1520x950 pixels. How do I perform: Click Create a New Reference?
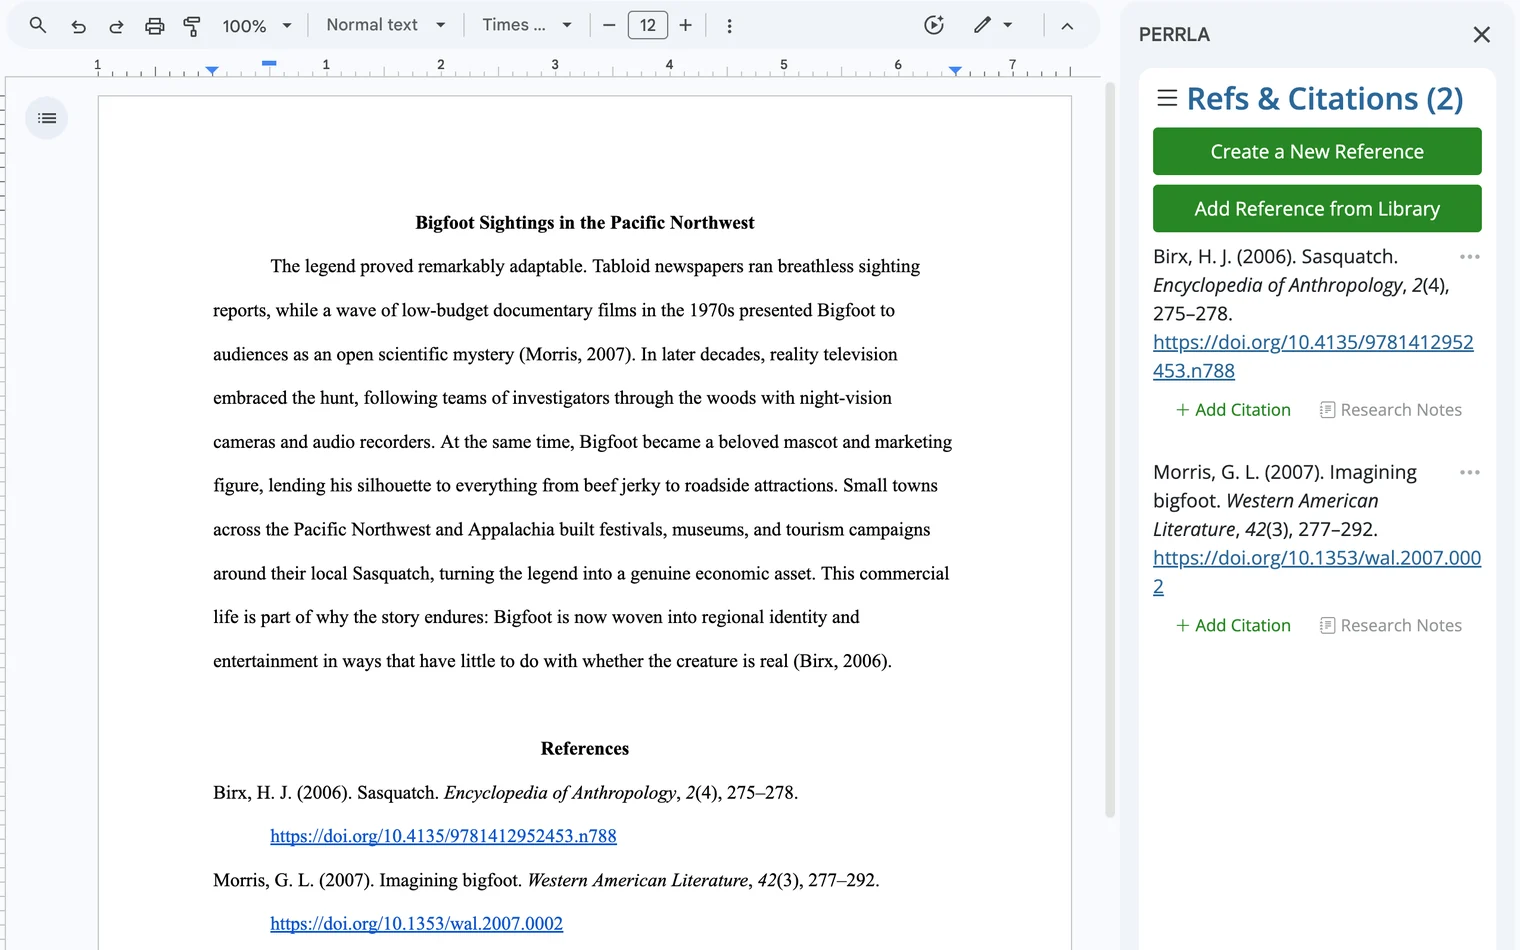tap(1317, 151)
